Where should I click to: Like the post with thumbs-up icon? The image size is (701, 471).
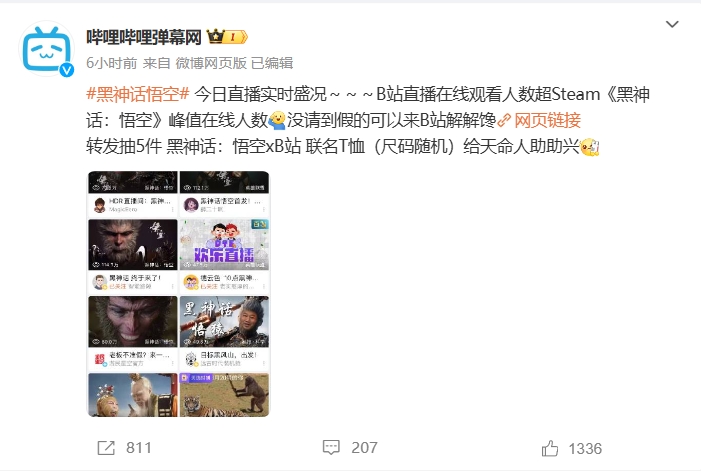coord(550,448)
